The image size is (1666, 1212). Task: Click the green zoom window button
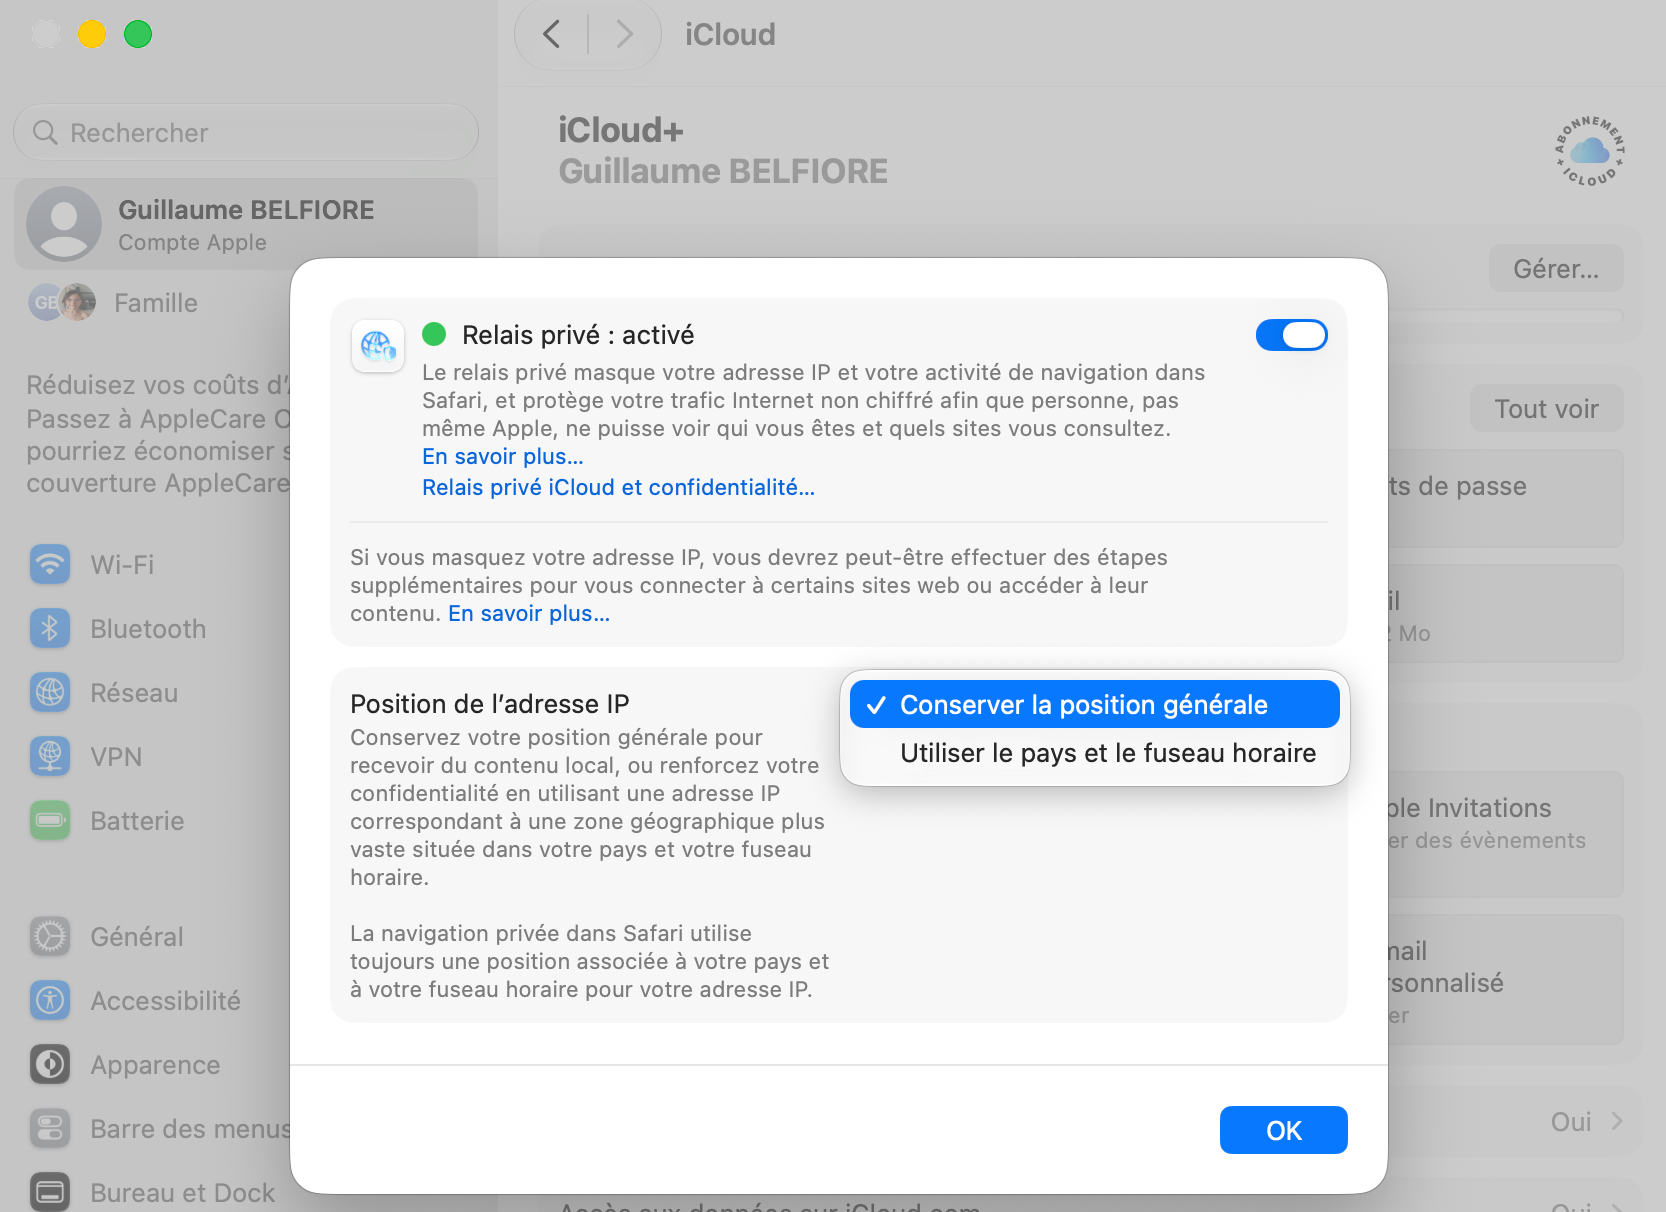pyautogui.click(x=138, y=34)
